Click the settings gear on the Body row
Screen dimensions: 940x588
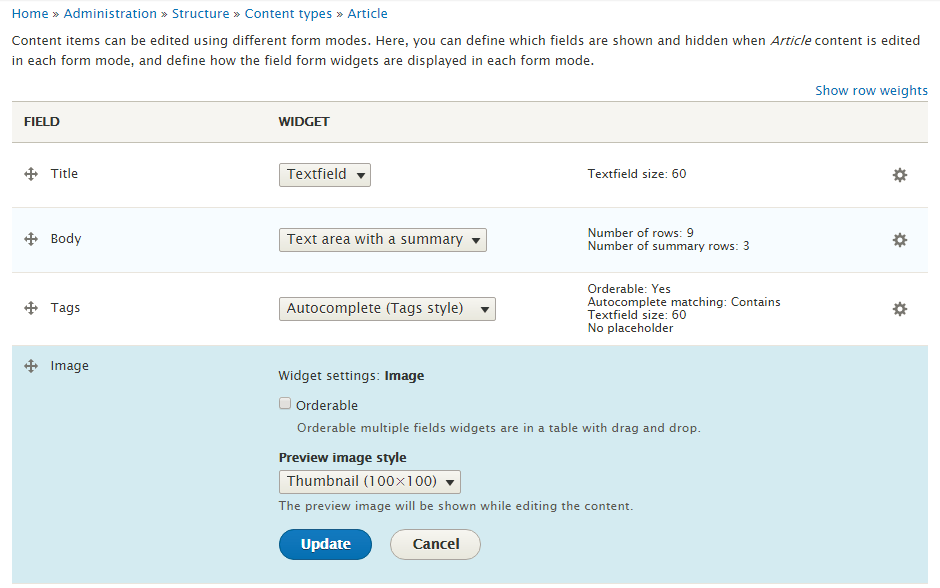[899, 239]
